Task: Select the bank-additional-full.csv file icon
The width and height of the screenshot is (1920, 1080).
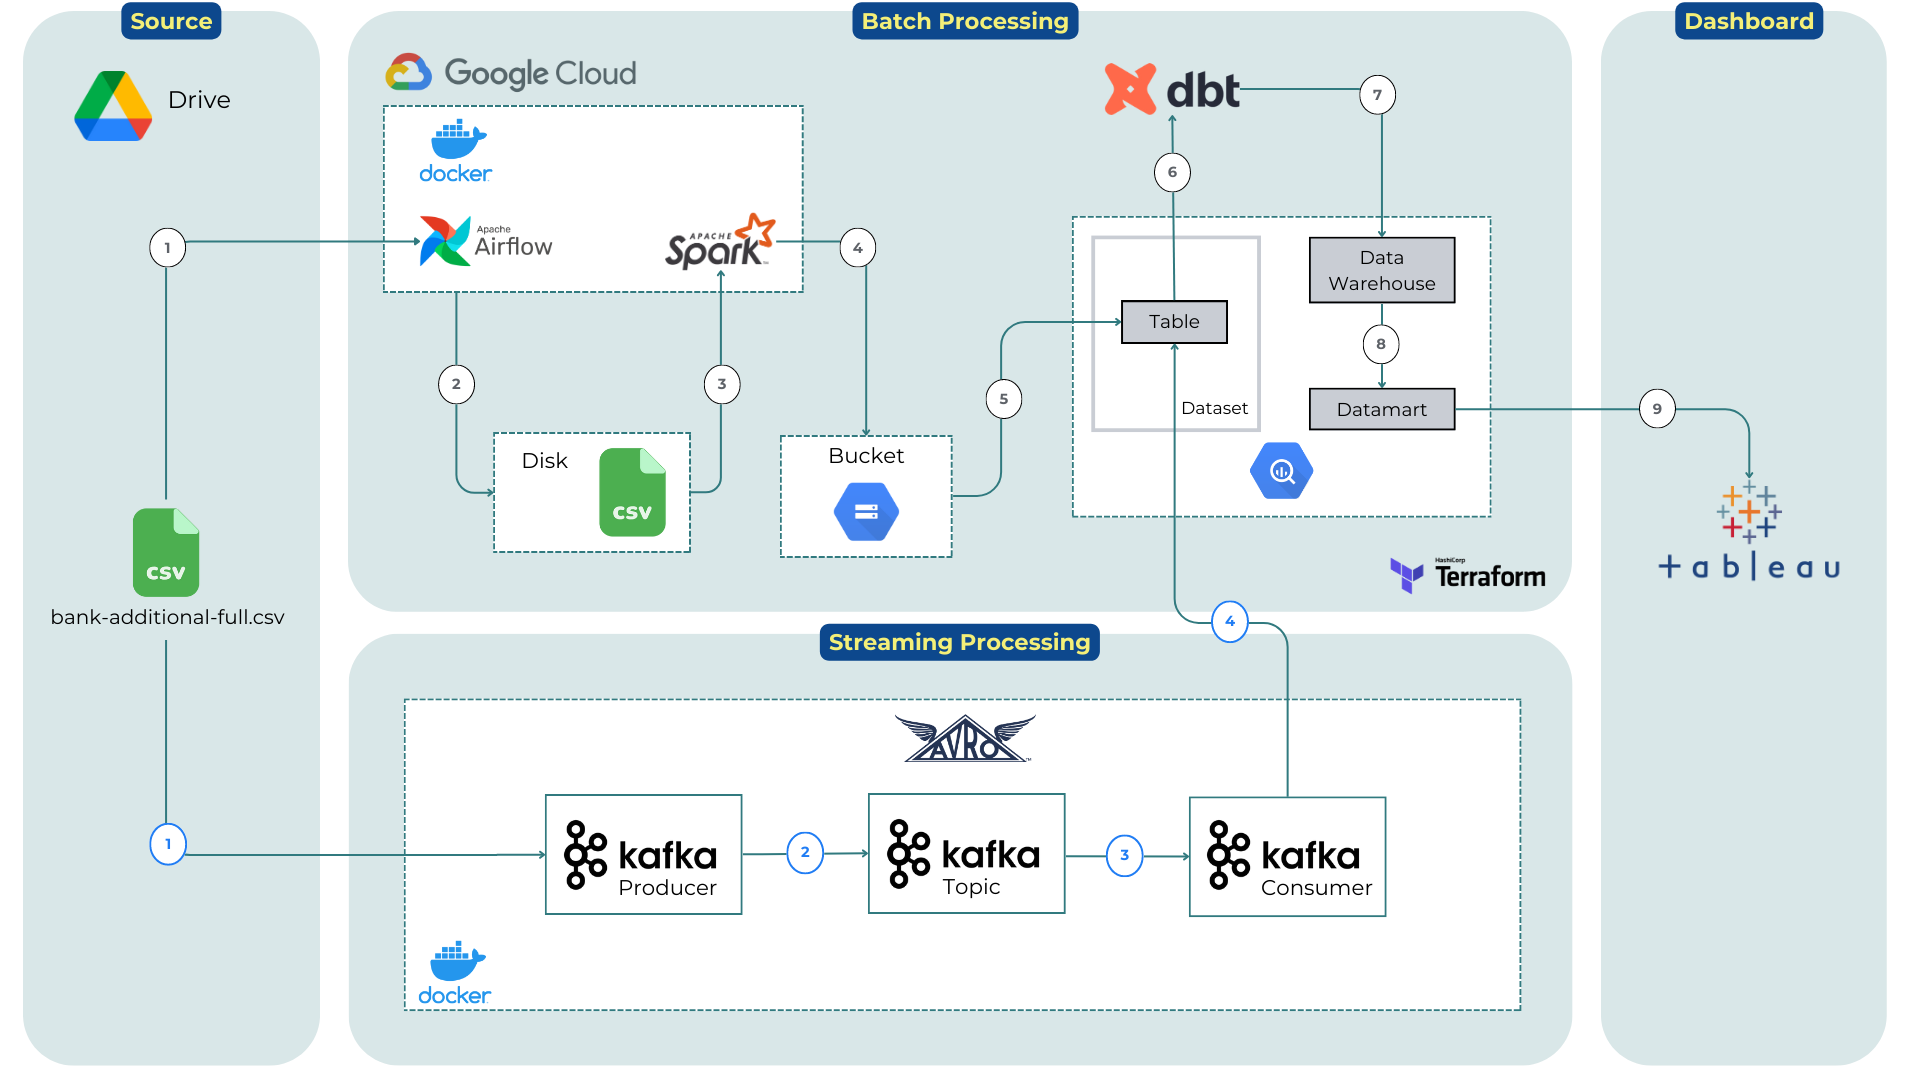Action: [x=166, y=552]
